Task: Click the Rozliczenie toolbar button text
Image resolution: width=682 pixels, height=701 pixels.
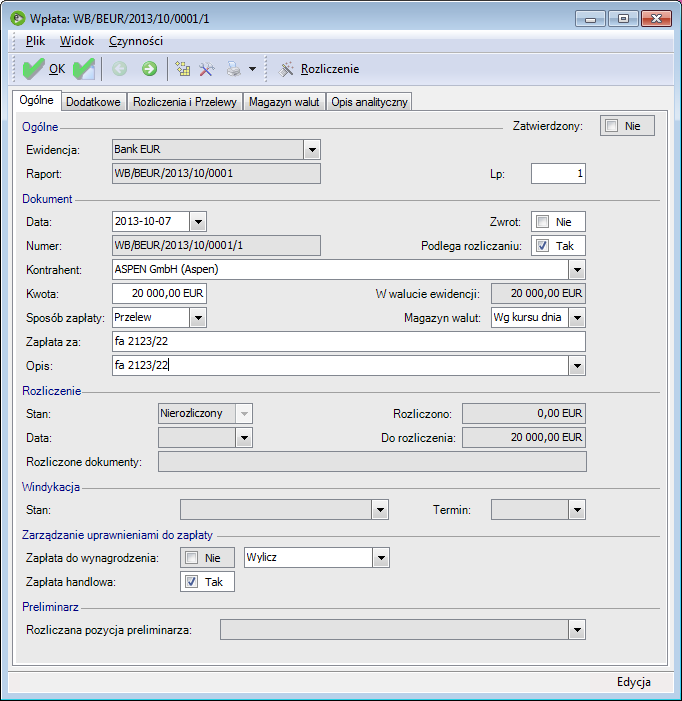Action: 330,69
